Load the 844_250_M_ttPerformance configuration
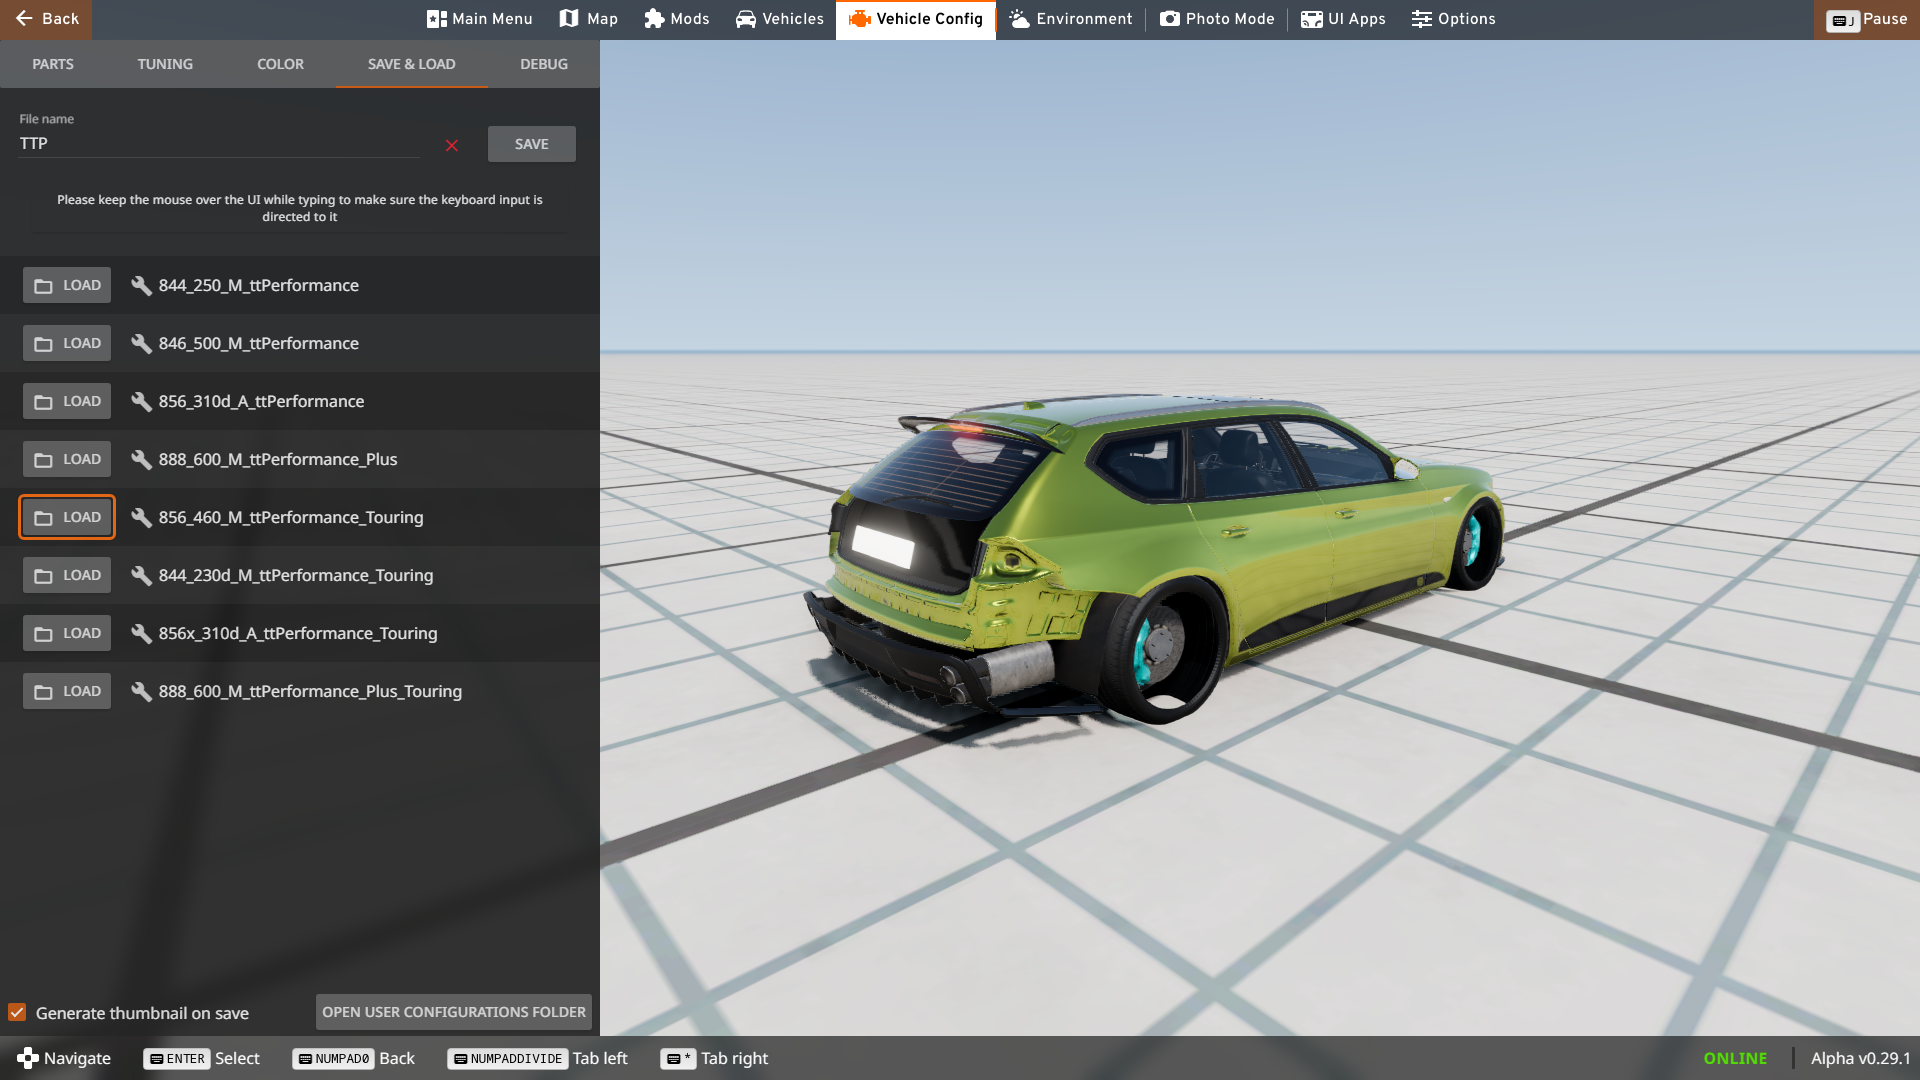This screenshot has height=1080, width=1920. pyautogui.click(x=67, y=286)
